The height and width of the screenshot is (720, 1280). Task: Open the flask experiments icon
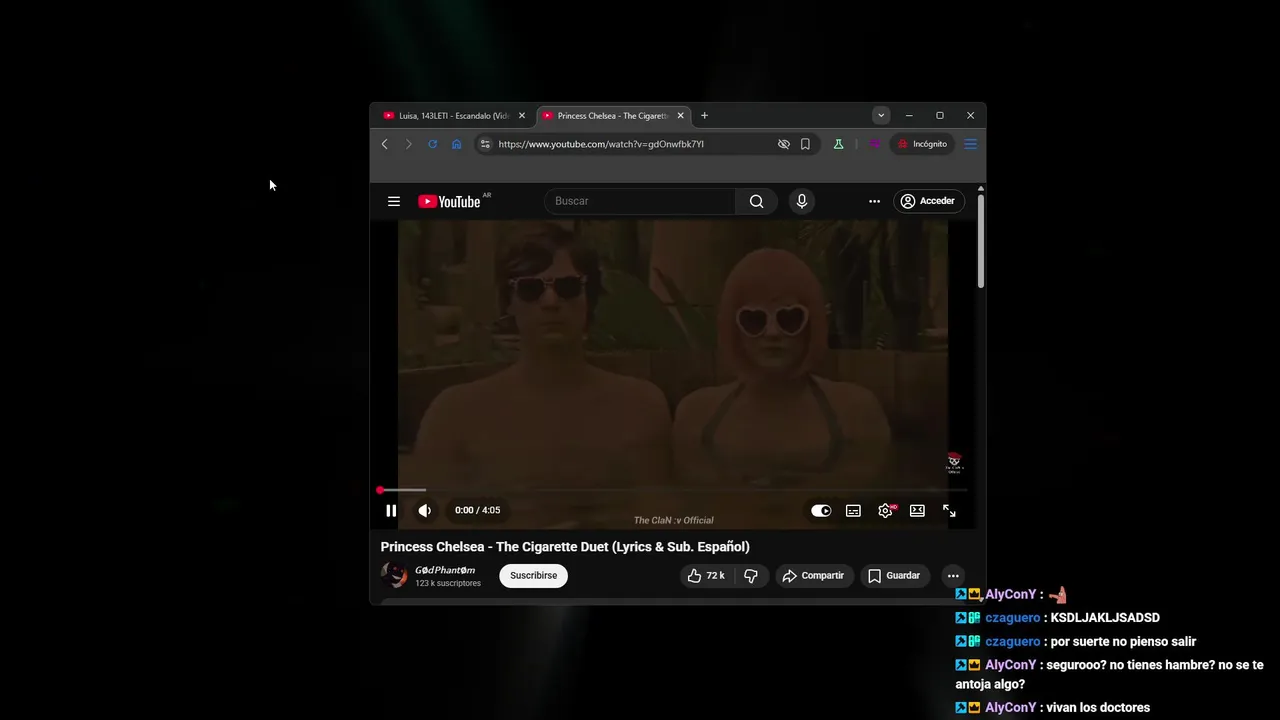point(838,144)
